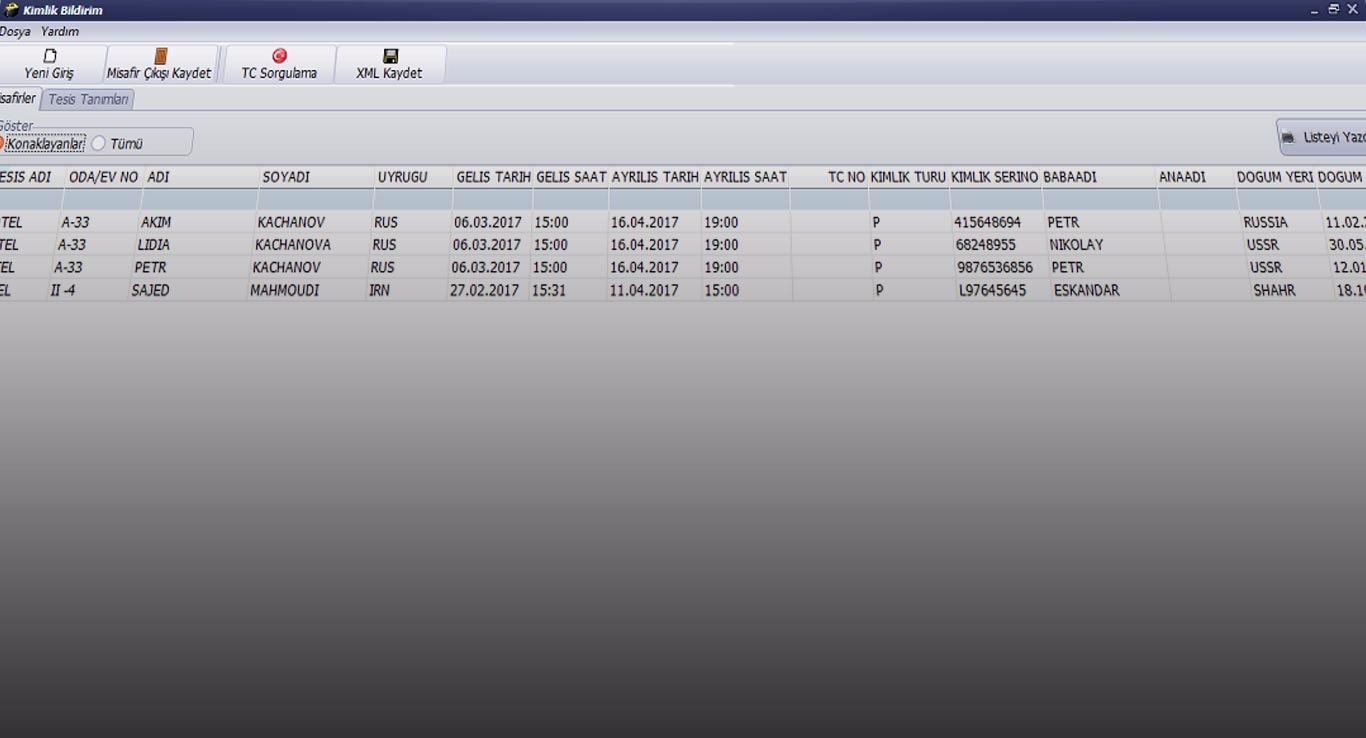Screen dimensions: 1366x738
Task: Switch to the Tesis Tanımları tab
Action: pos(88,100)
